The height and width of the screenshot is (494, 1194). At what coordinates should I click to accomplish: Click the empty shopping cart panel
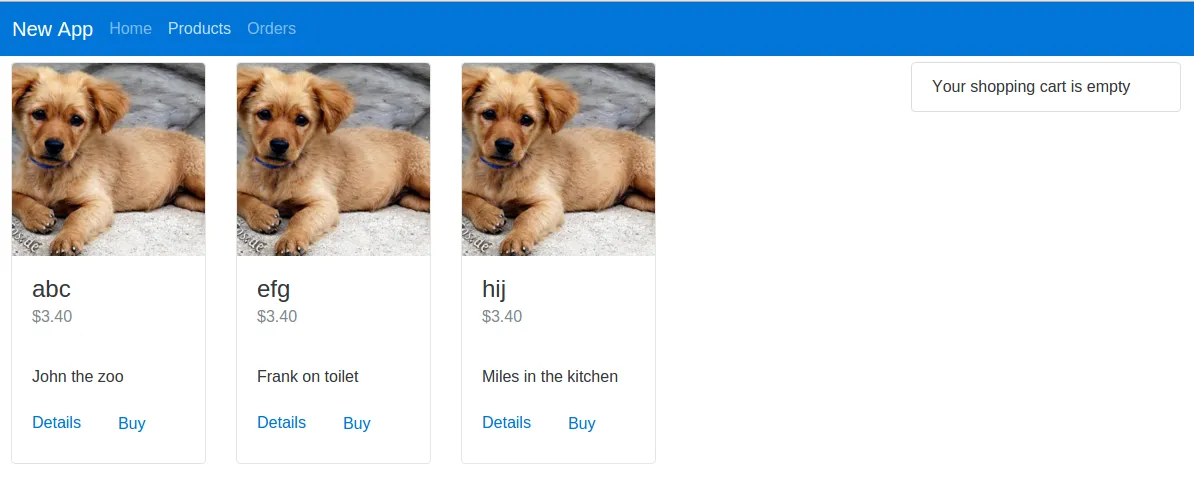tap(1045, 87)
